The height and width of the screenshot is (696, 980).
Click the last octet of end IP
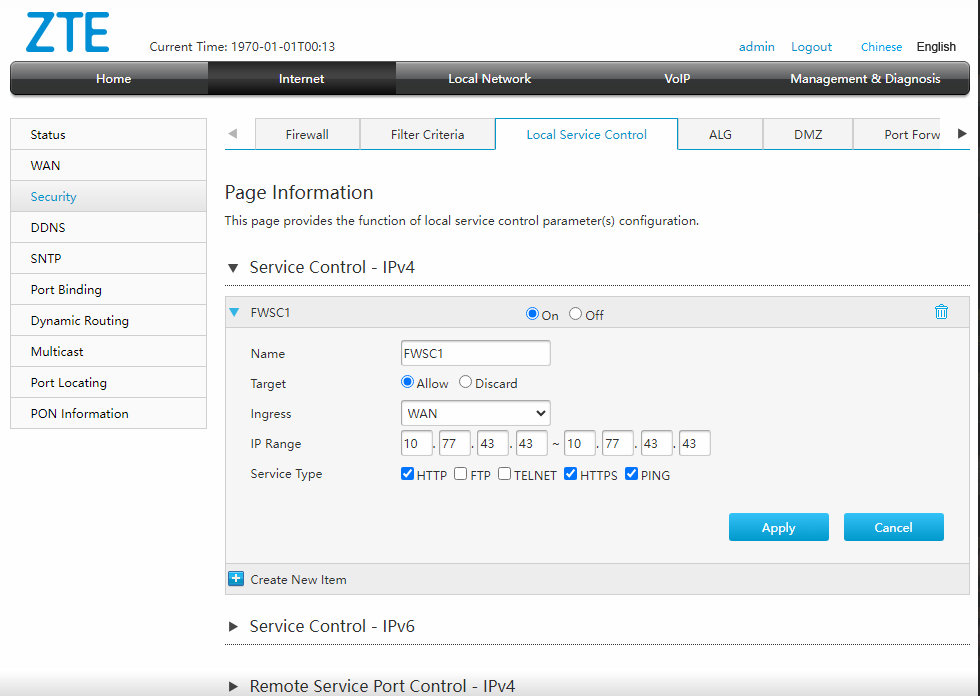tap(694, 443)
